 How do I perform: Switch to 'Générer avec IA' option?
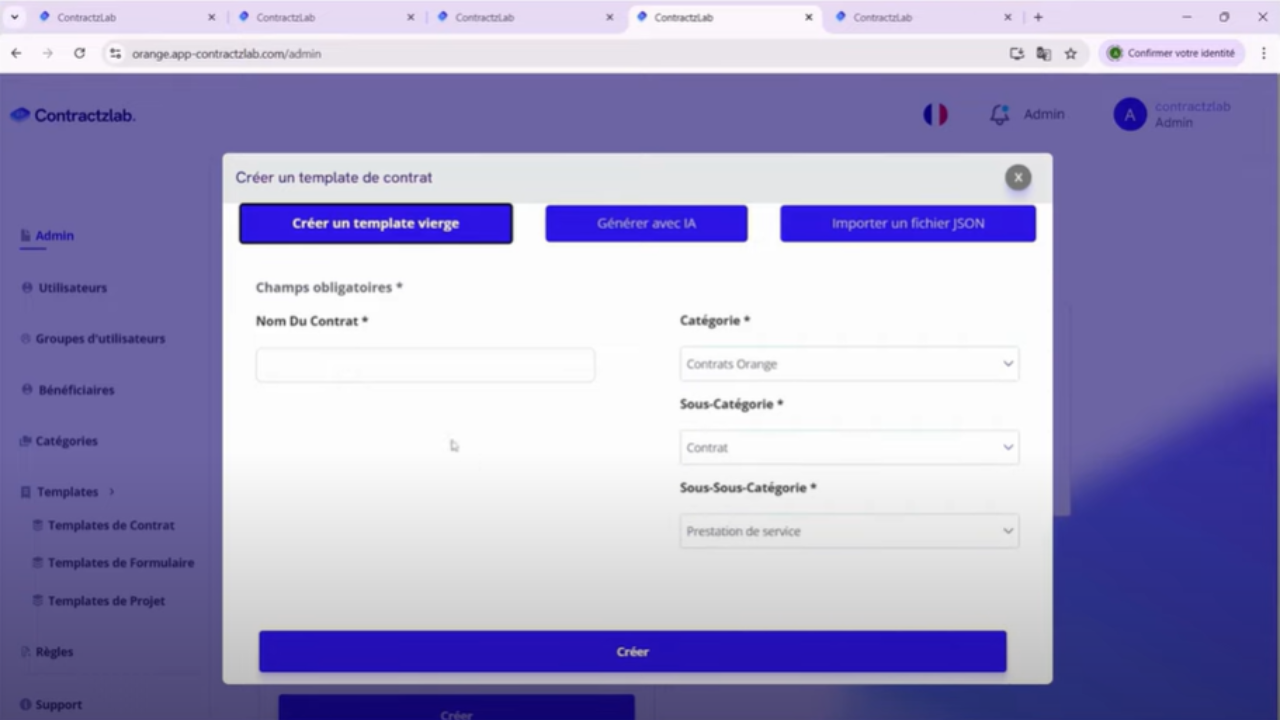[646, 223]
